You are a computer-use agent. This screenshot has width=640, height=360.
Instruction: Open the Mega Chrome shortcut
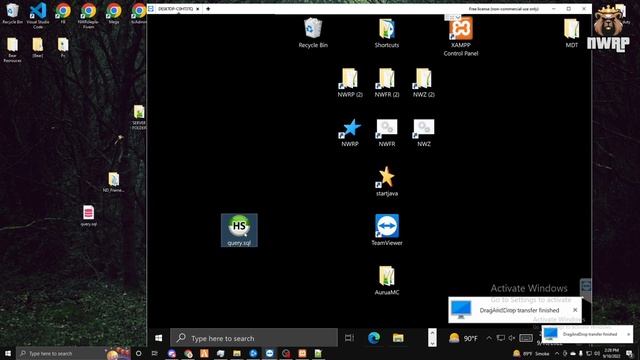coord(114,13)
